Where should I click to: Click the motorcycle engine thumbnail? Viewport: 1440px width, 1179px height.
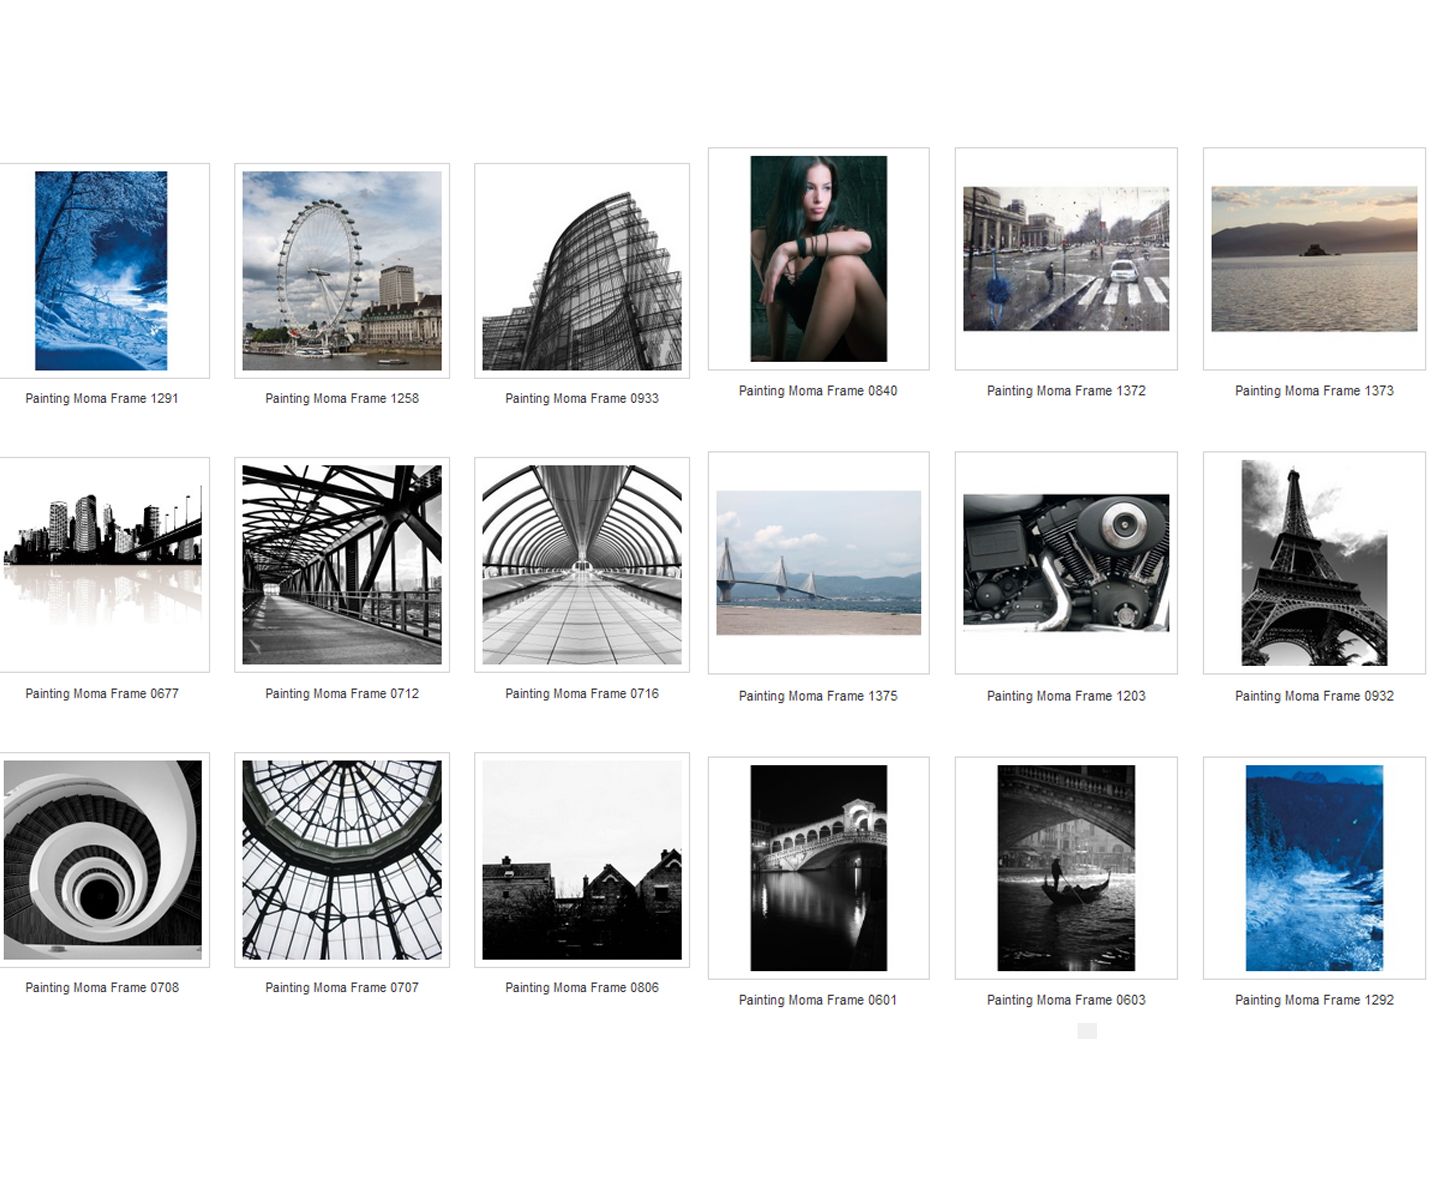(1066, 563)
